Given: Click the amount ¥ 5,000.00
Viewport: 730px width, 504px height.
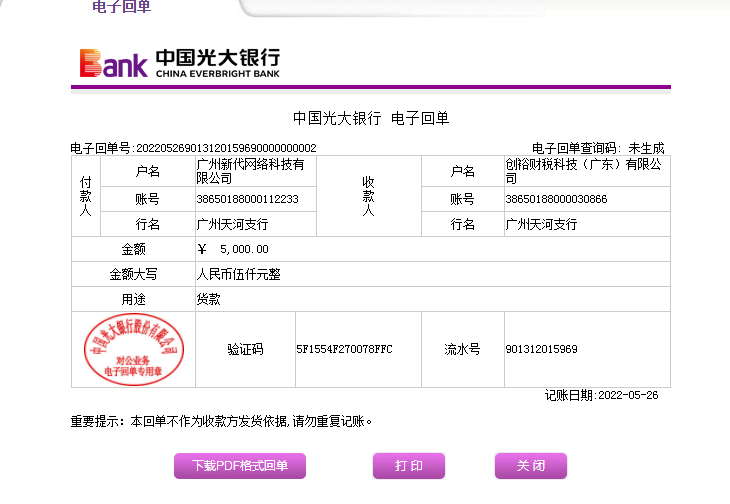Looking at the screenshot, I should (x=233, y=249).
